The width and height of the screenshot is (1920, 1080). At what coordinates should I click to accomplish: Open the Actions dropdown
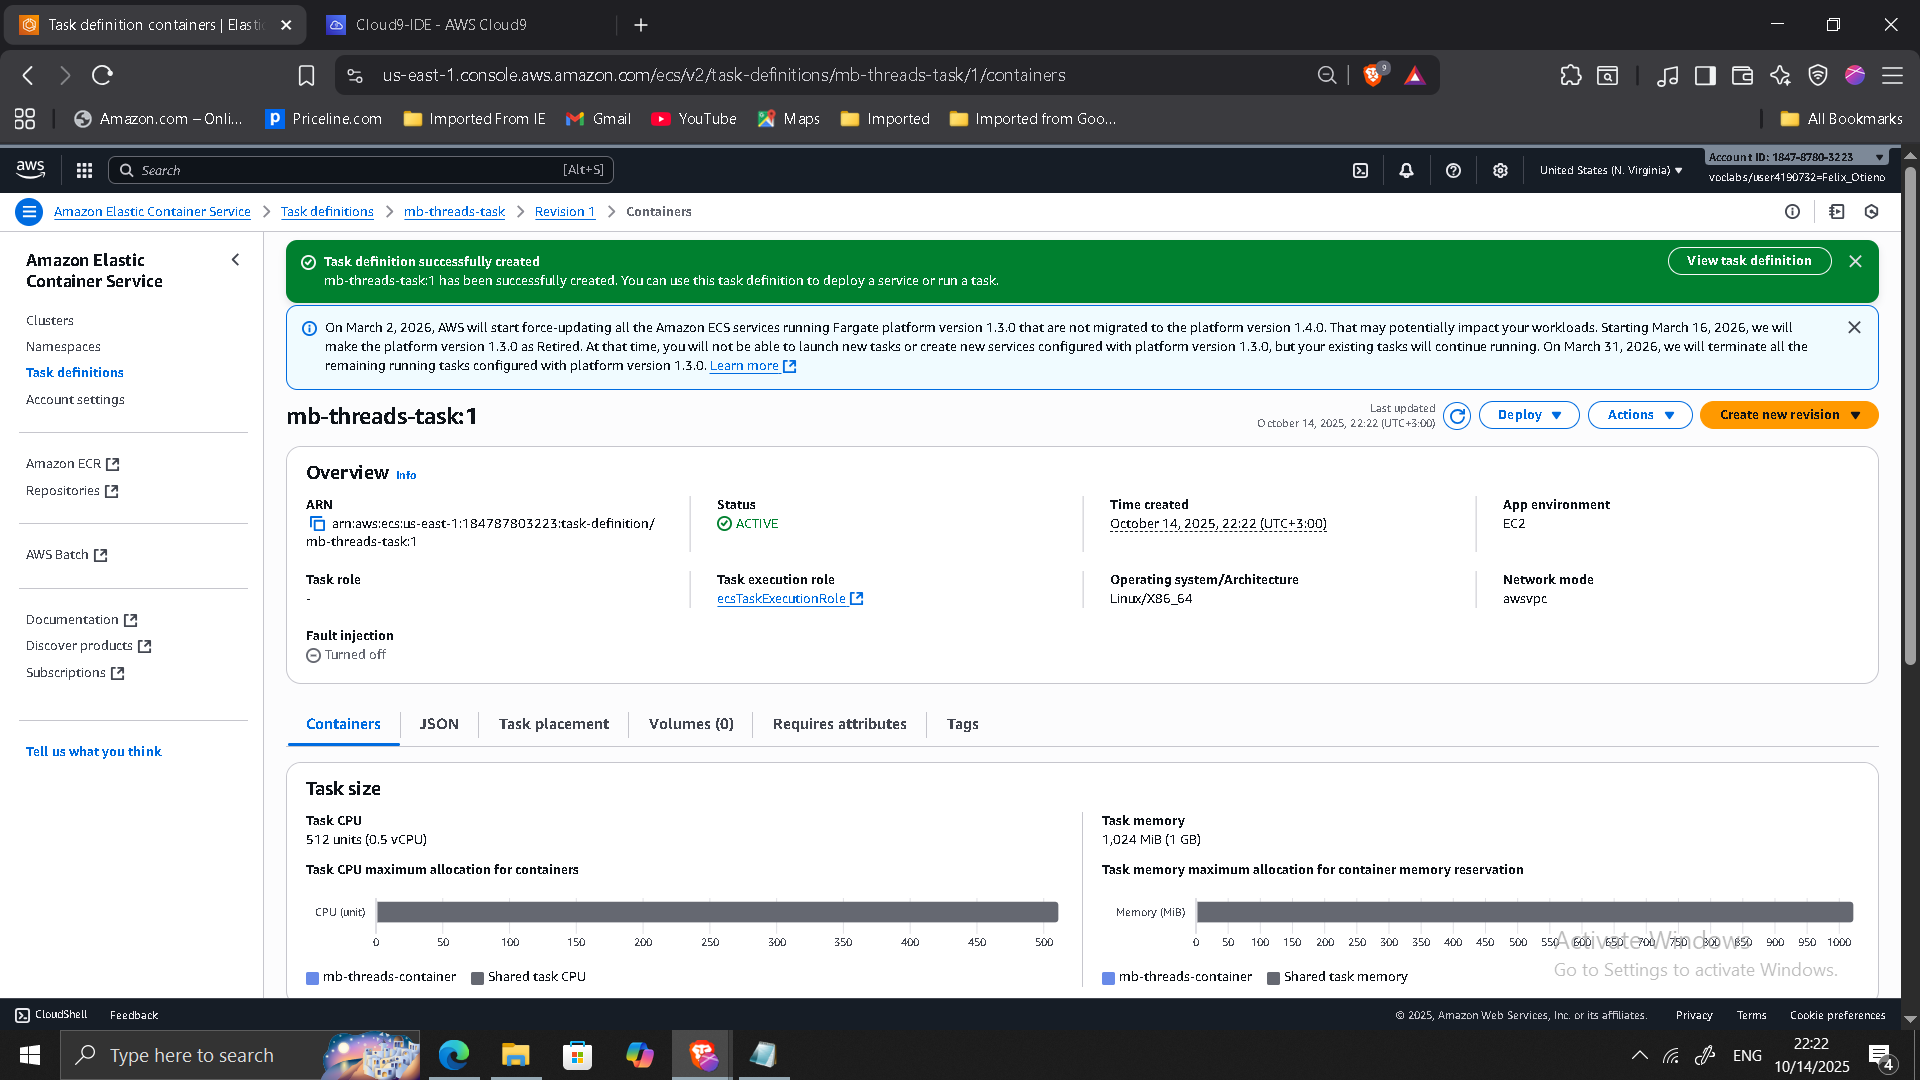1638,415
